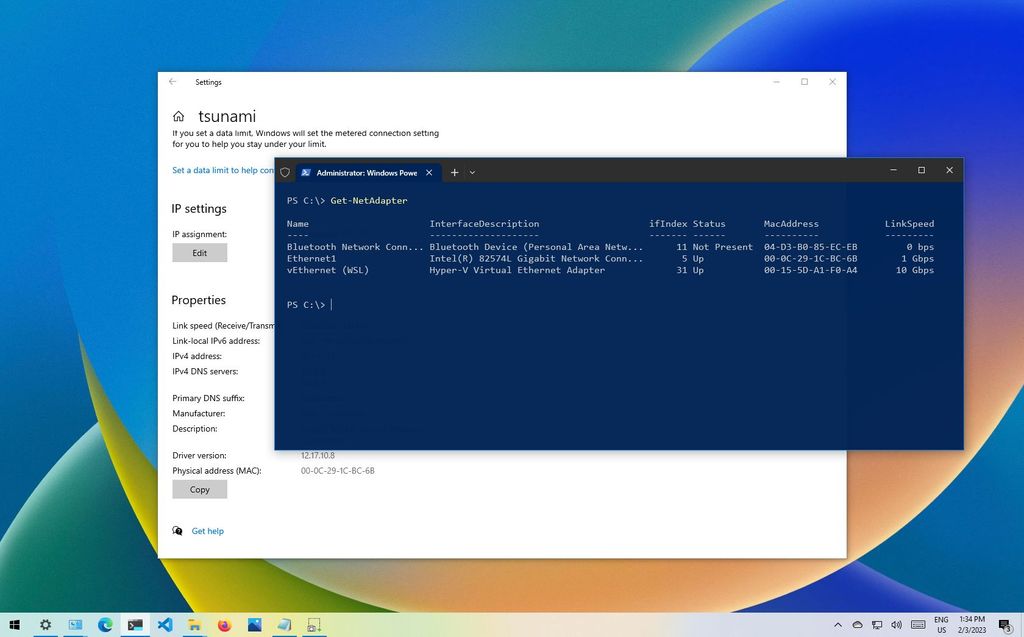Launch Visual Studio Code from taskbar
Image resolution: width=1024 pixels, height=637 pixels.
pyautogui.click(x=164, y=625)
